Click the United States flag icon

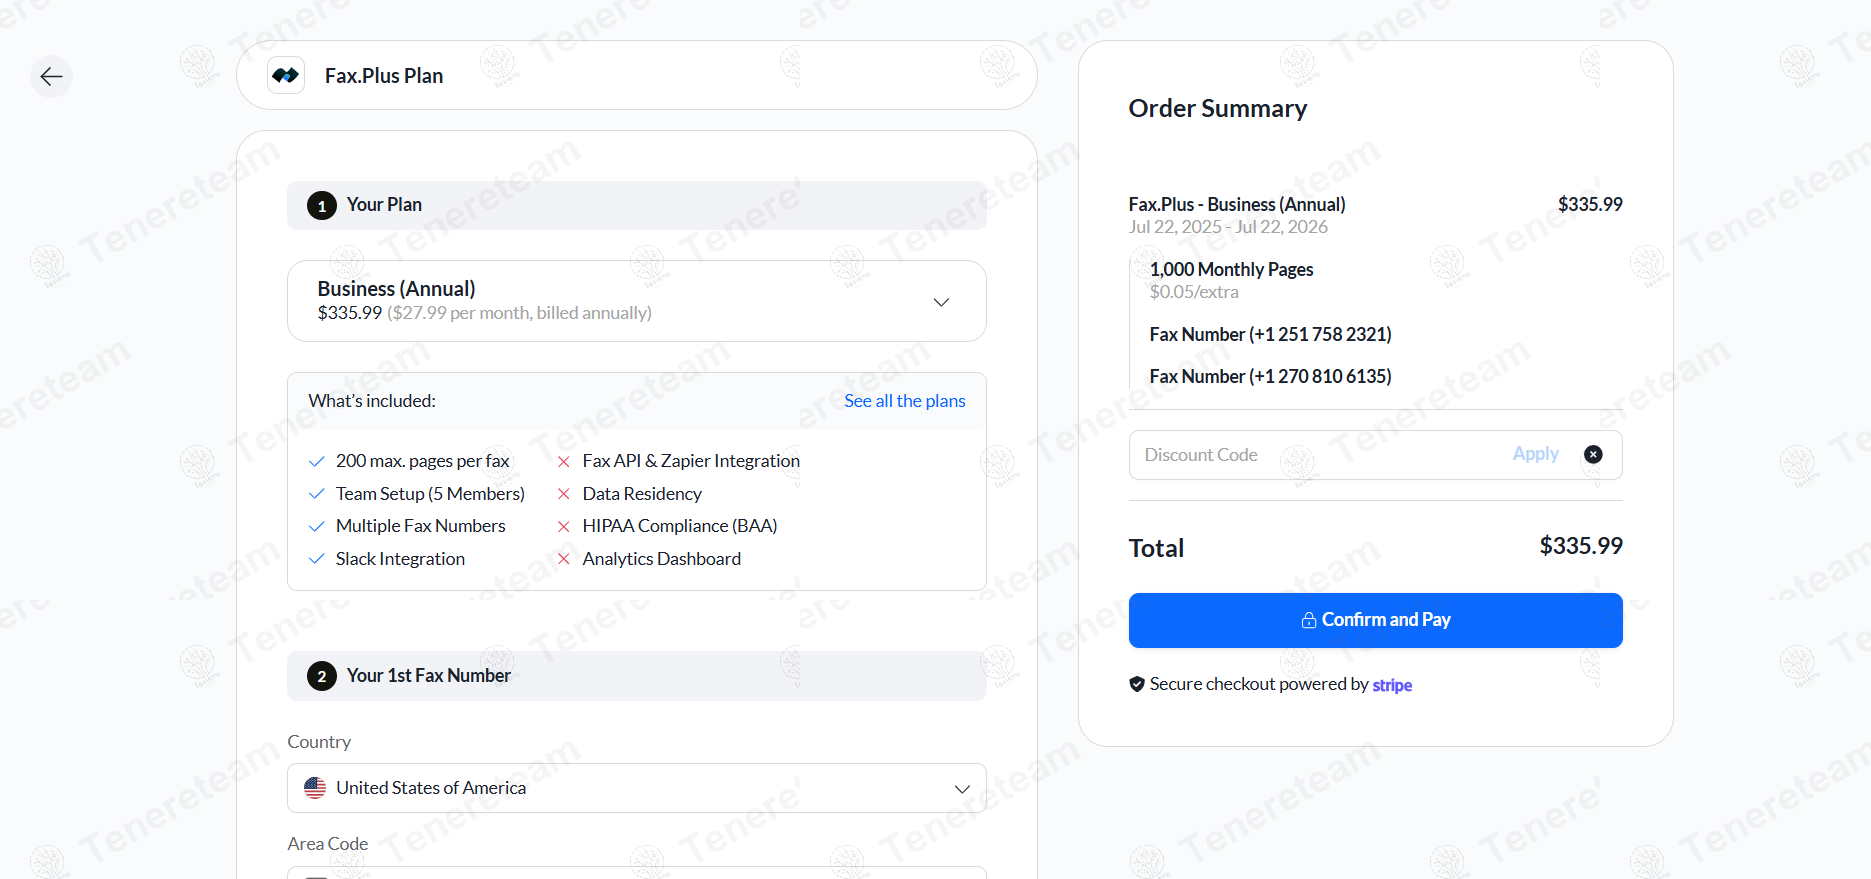pos(315,788)
